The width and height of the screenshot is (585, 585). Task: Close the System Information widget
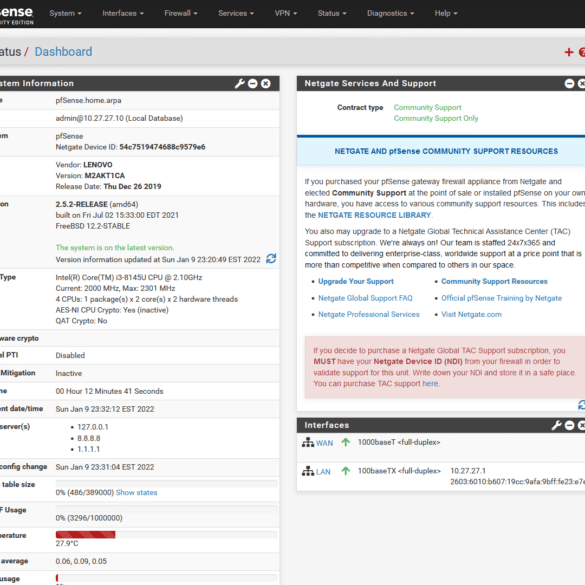[x=266, y=84]
